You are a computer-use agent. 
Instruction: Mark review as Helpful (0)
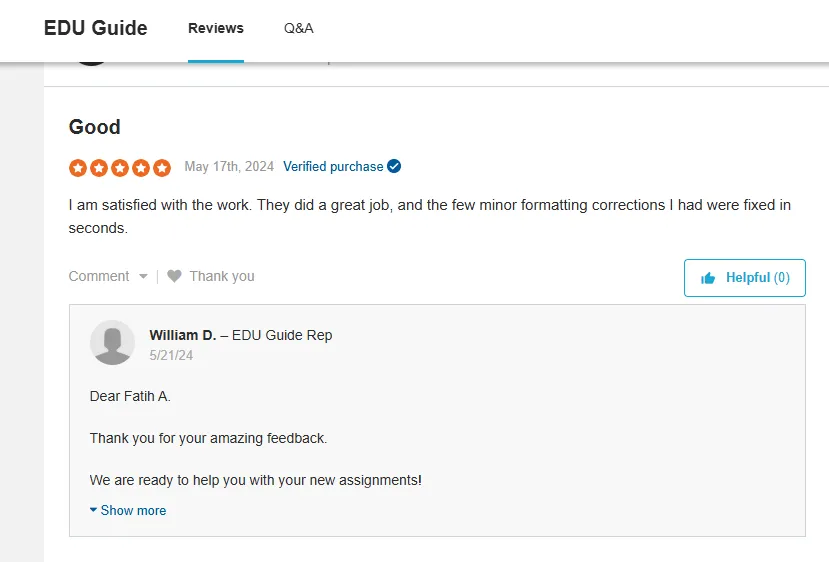click(x=744, y=278)
